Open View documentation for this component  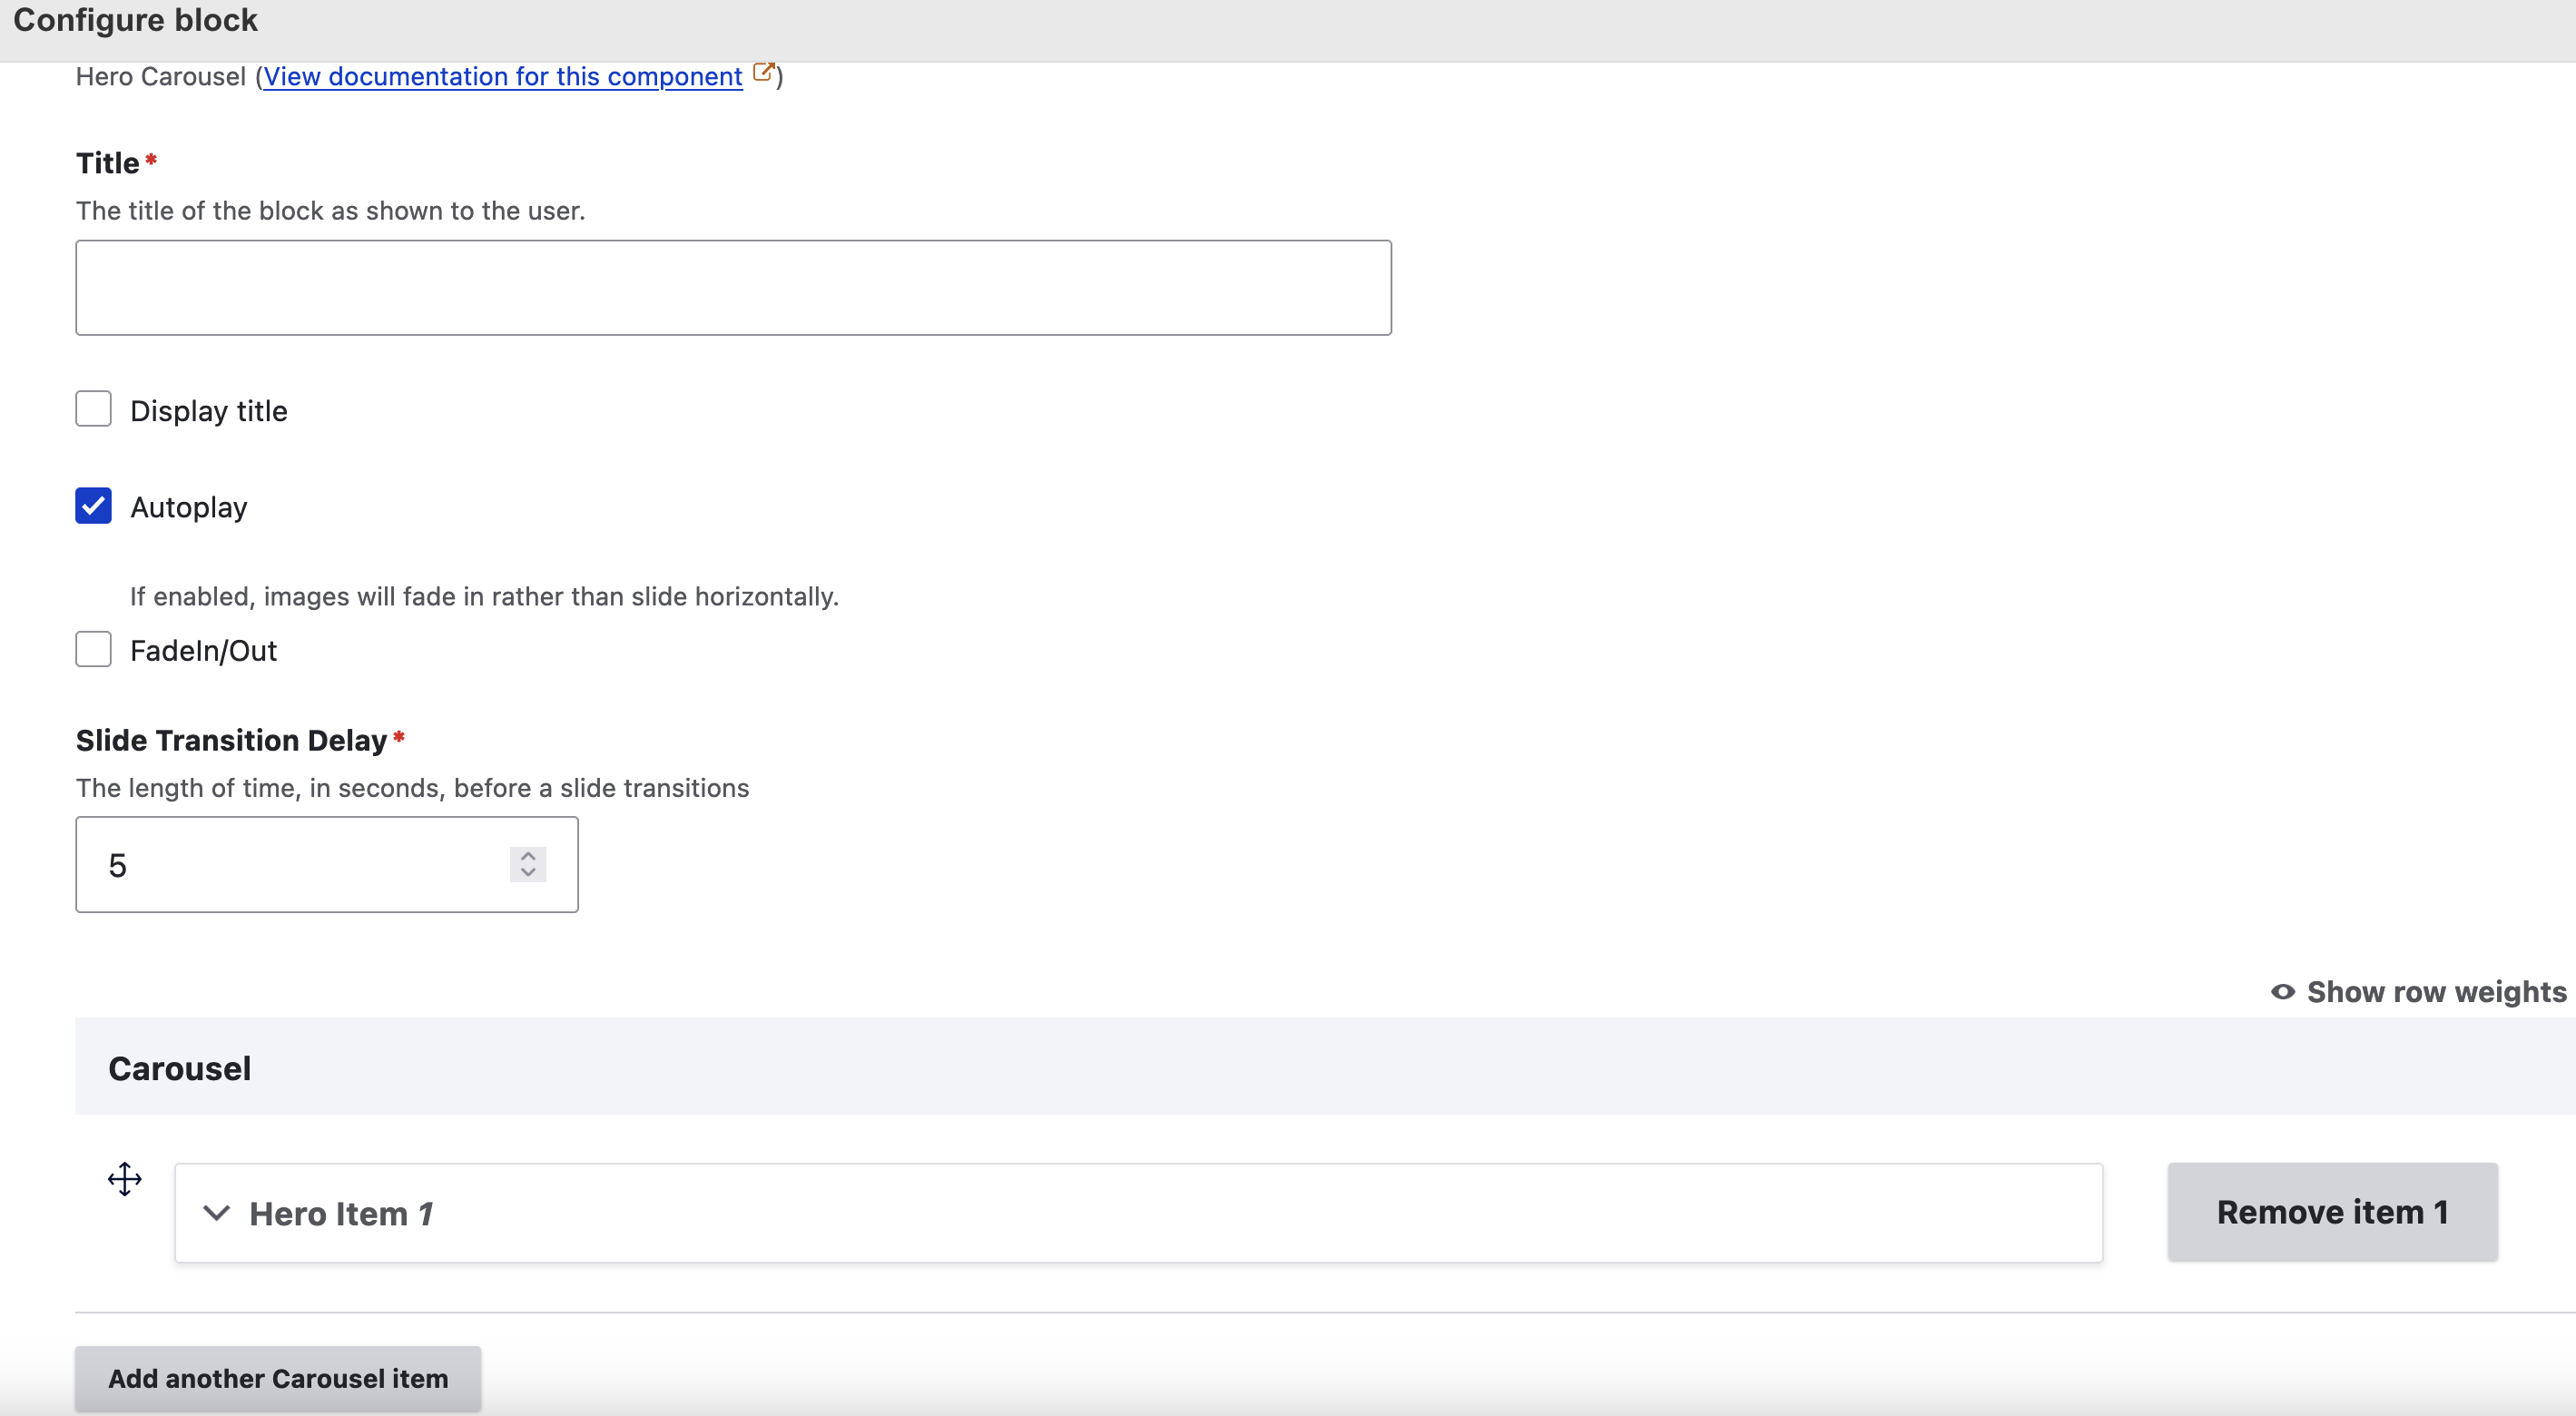click(x=502, y=77)
